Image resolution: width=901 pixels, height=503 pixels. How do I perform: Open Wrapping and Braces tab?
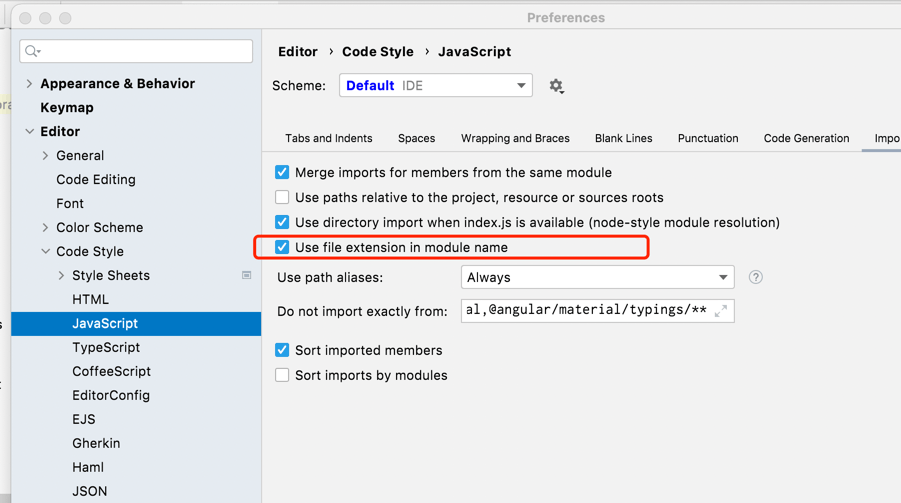point(515,139)
